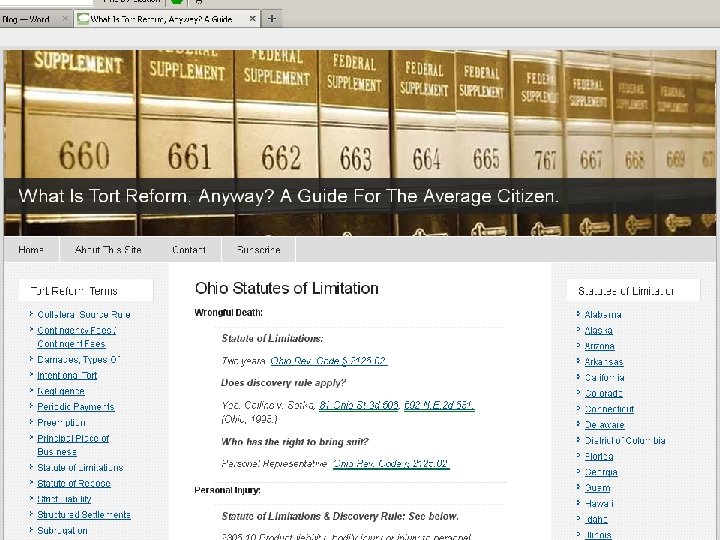Select California in the state list
Screen dimensions: 720x540
point(604,377)
